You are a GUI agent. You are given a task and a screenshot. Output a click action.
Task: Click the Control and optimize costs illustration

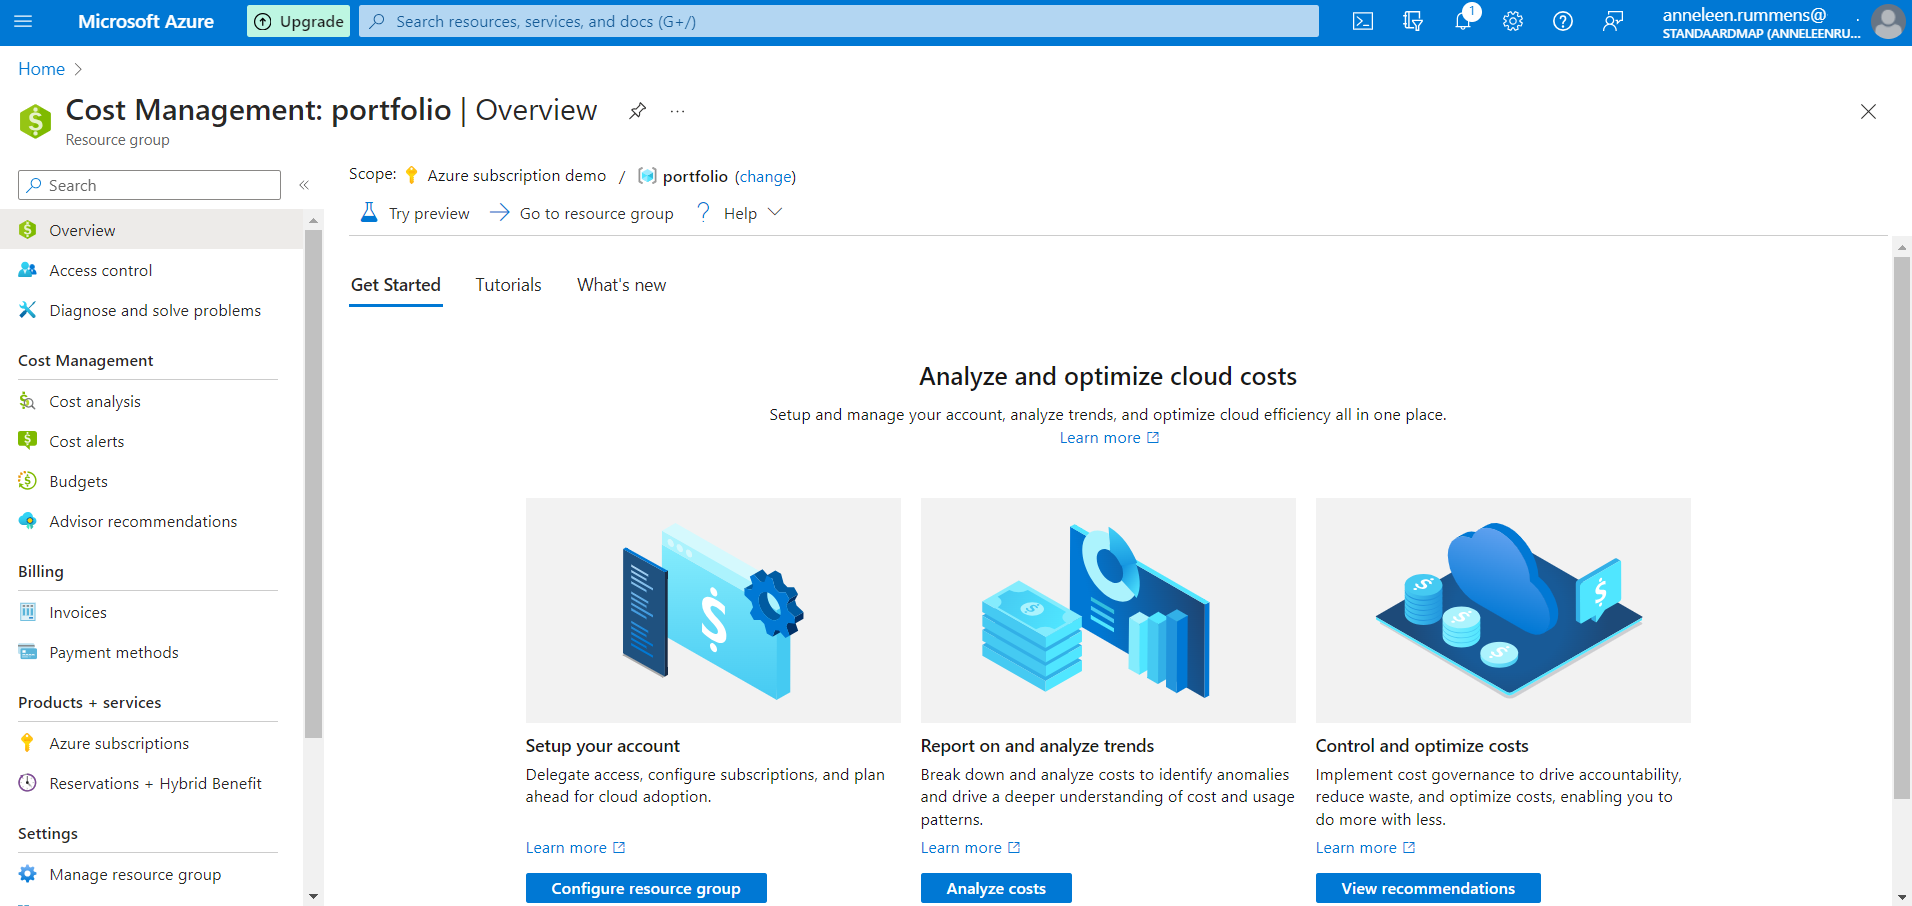[x=1503, y=610]
